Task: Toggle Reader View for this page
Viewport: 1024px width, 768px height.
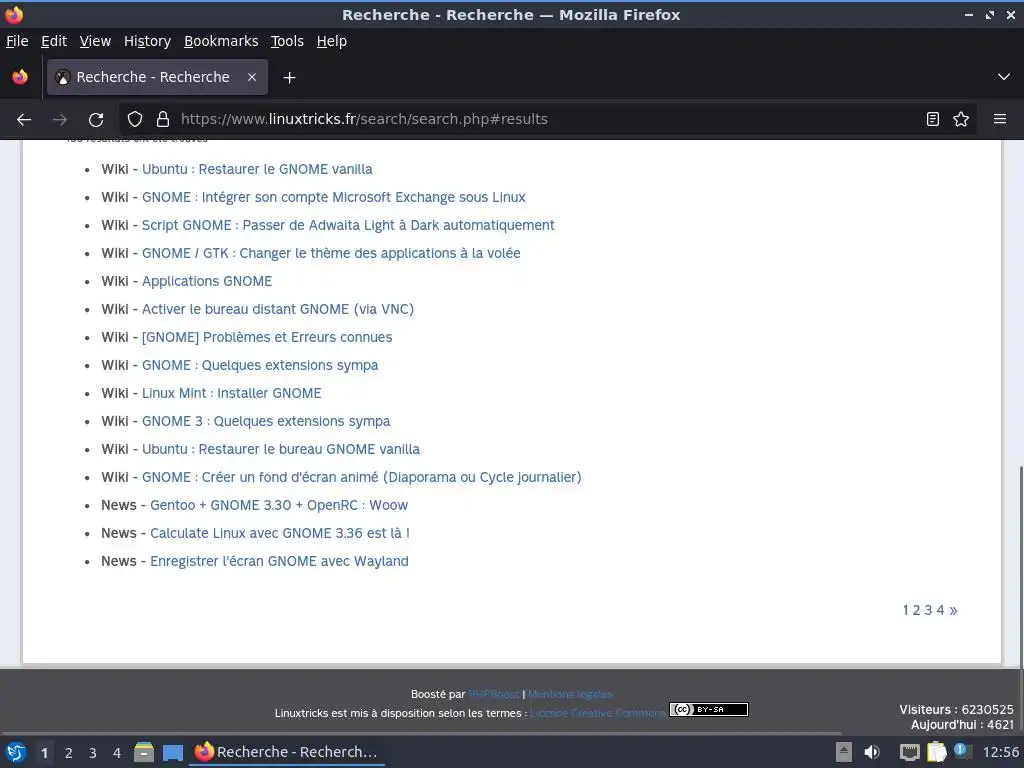Action: [933, 120]
